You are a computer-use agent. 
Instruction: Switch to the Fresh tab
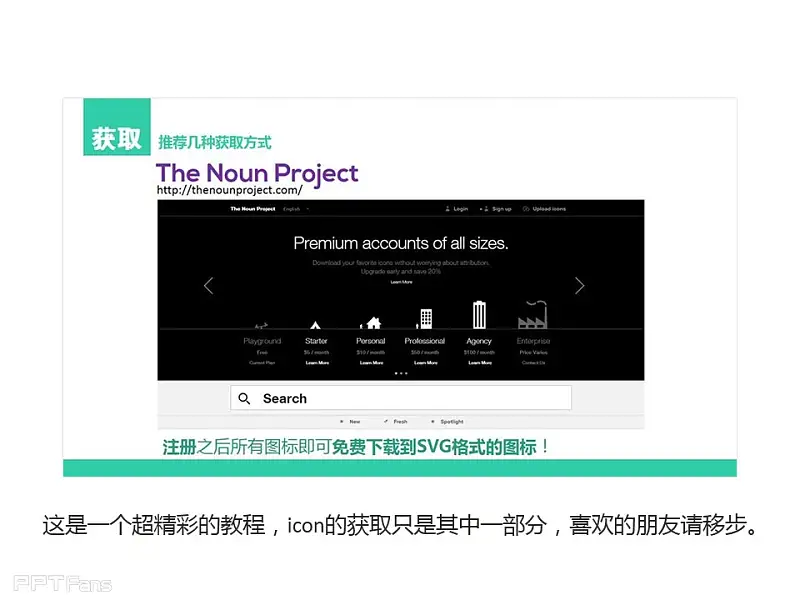coord(397,422)
